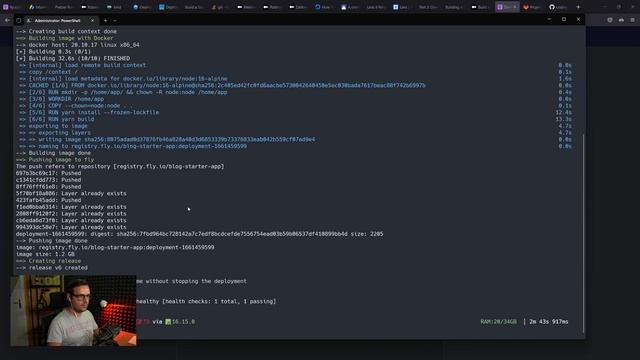Click the '2m 43s 917ms' duration text
Viewport: 640px width, 360px height.
click(549, 322)
